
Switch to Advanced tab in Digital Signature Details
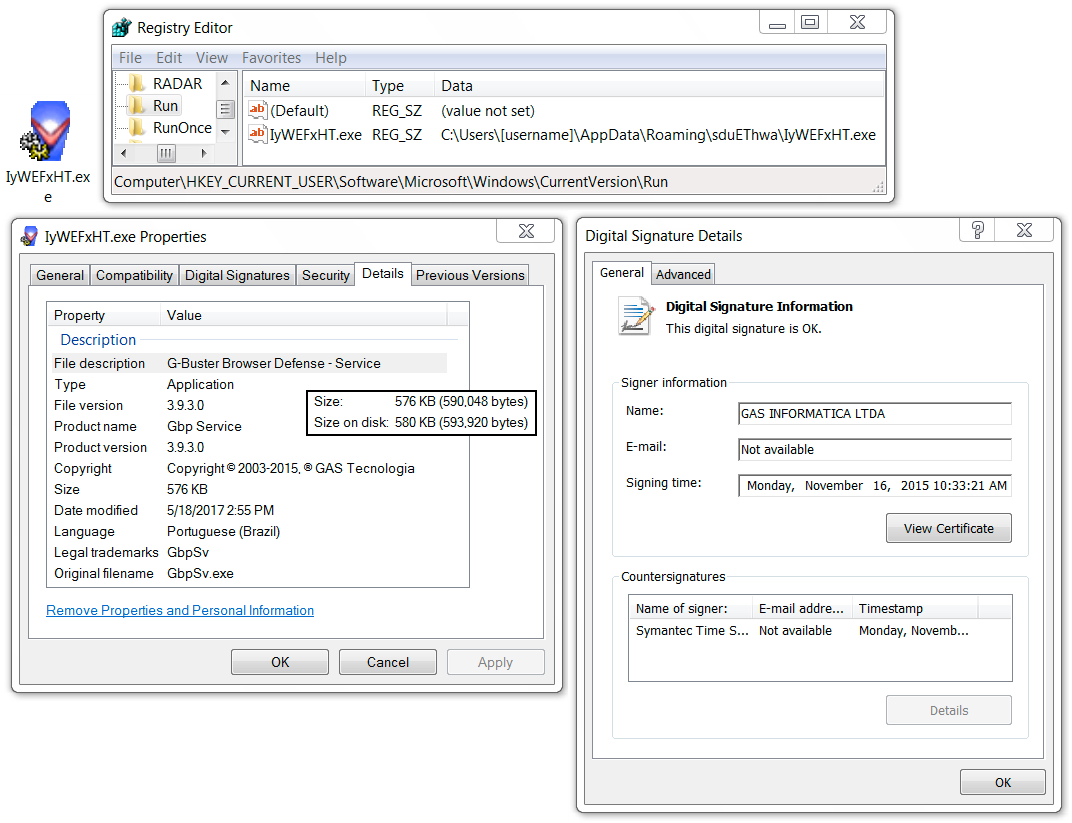pos(683,274)
